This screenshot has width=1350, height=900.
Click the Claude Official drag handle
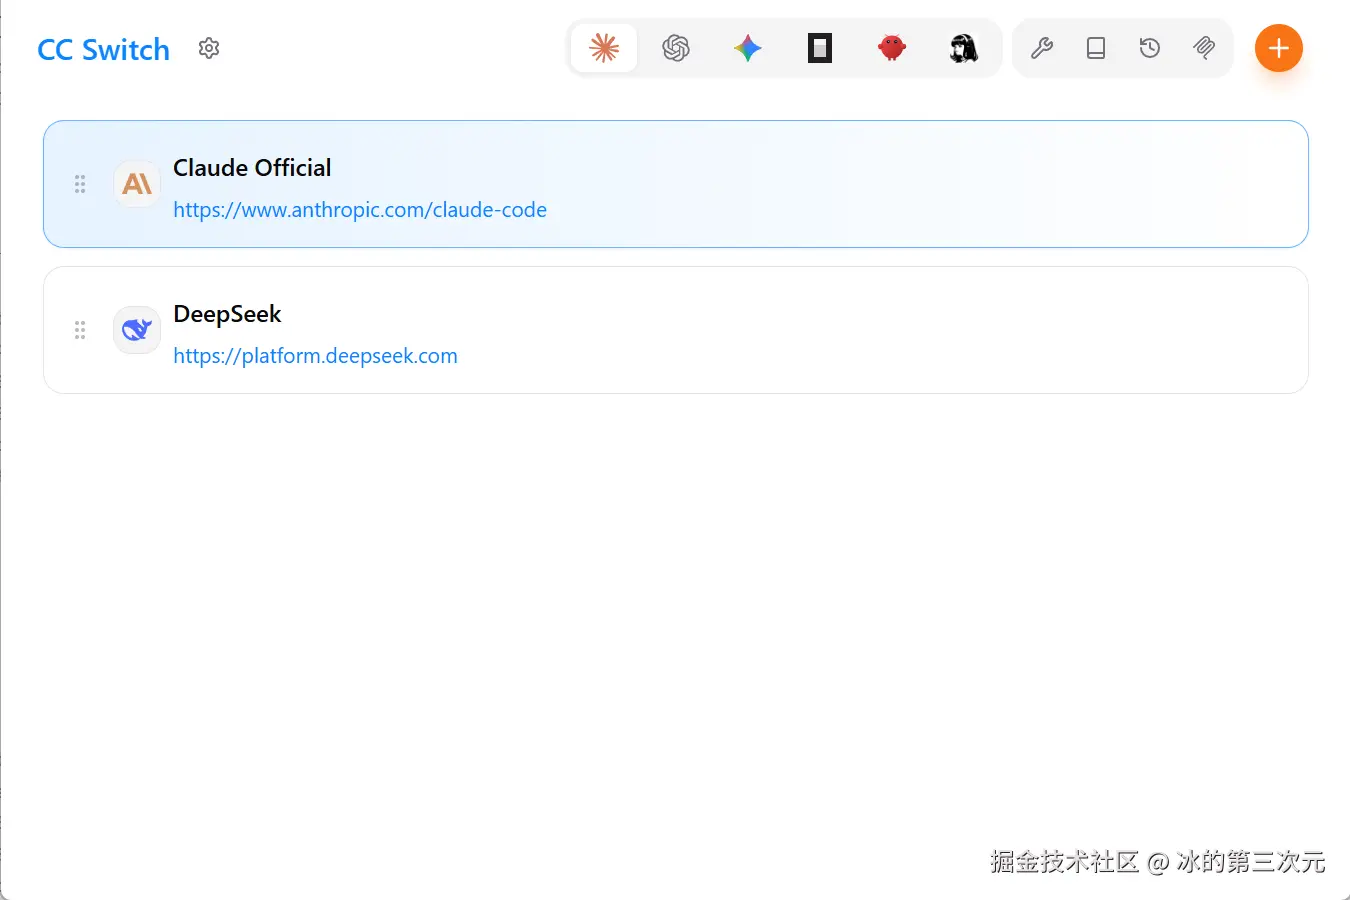click(80, 184)
